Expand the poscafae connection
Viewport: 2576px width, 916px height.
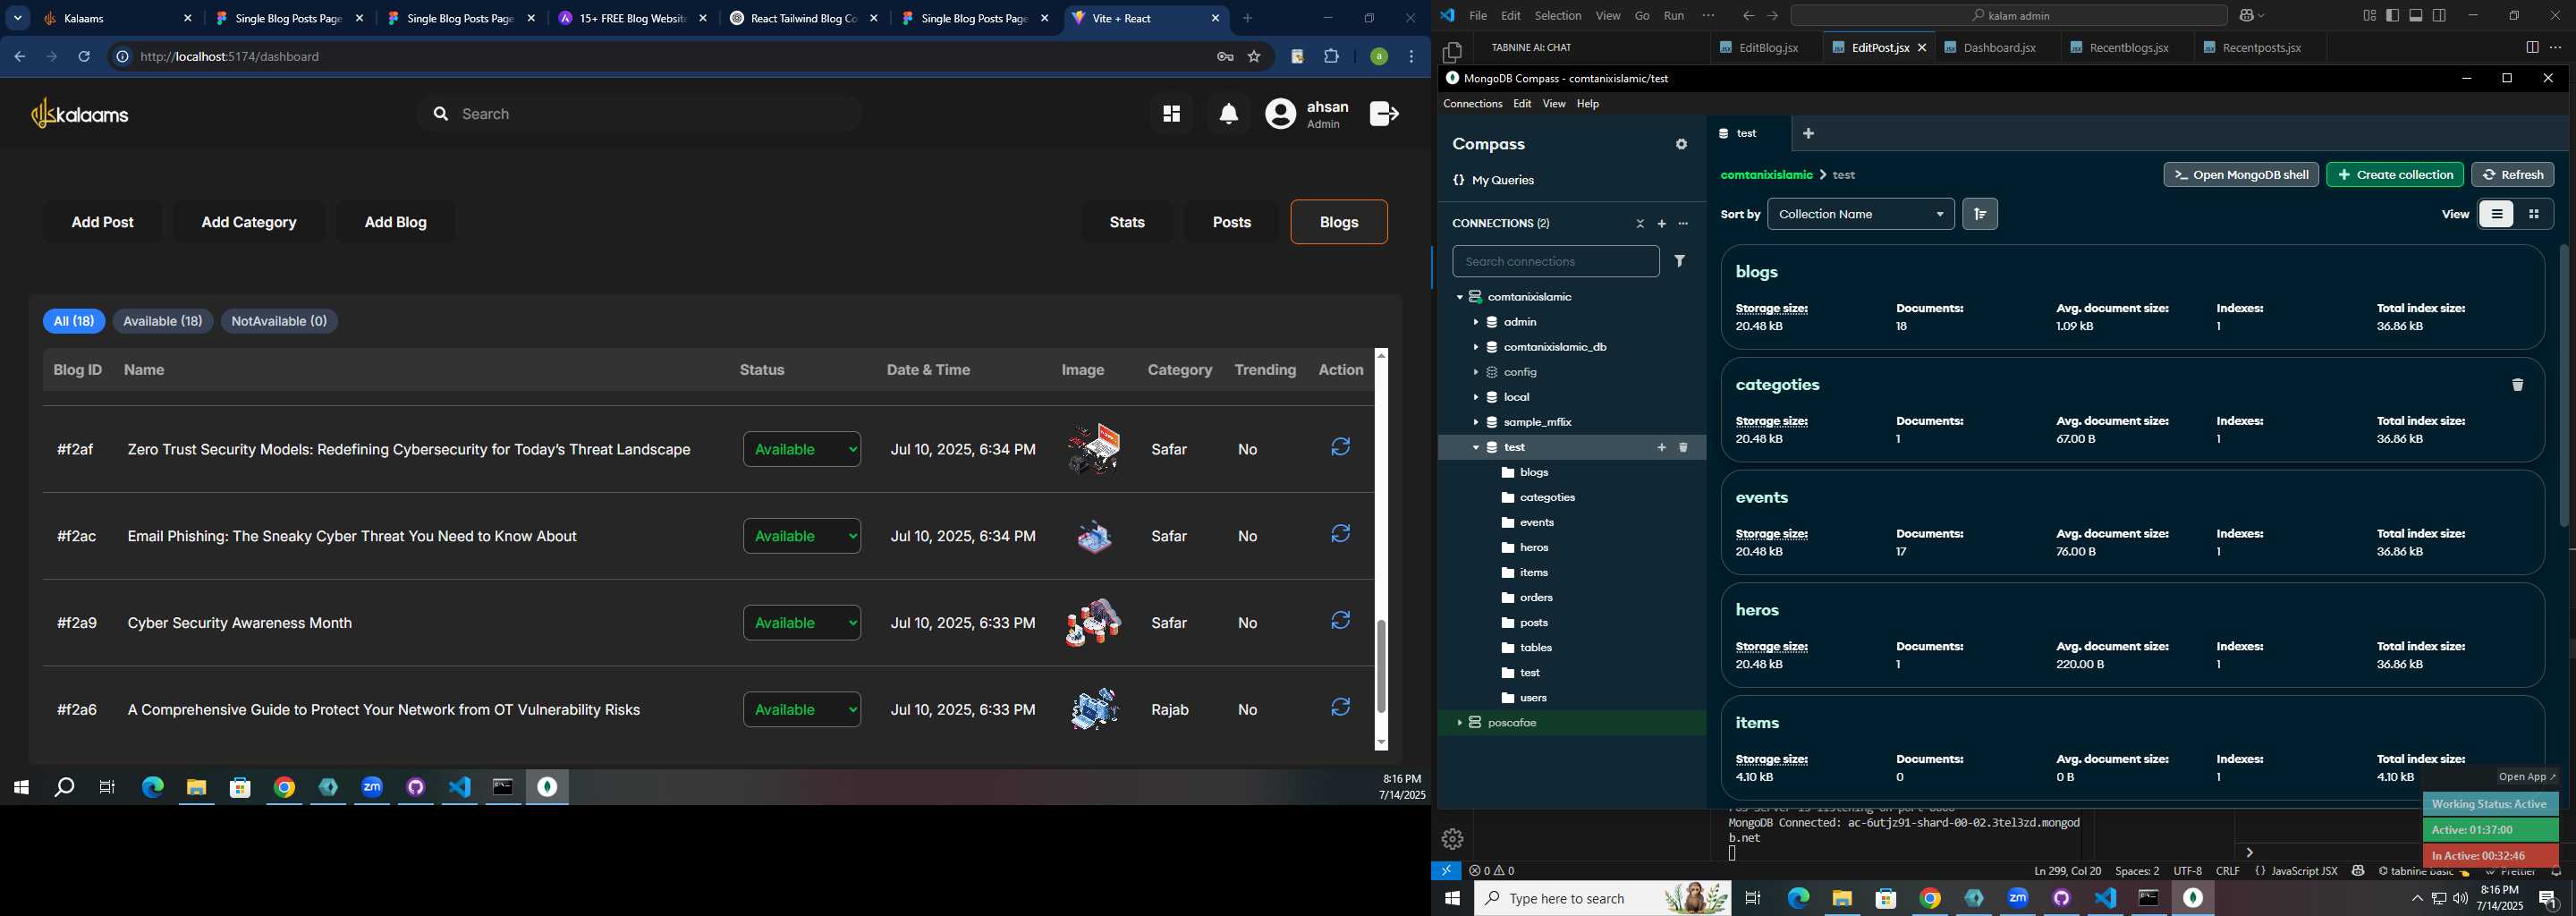click(1459, 723)
